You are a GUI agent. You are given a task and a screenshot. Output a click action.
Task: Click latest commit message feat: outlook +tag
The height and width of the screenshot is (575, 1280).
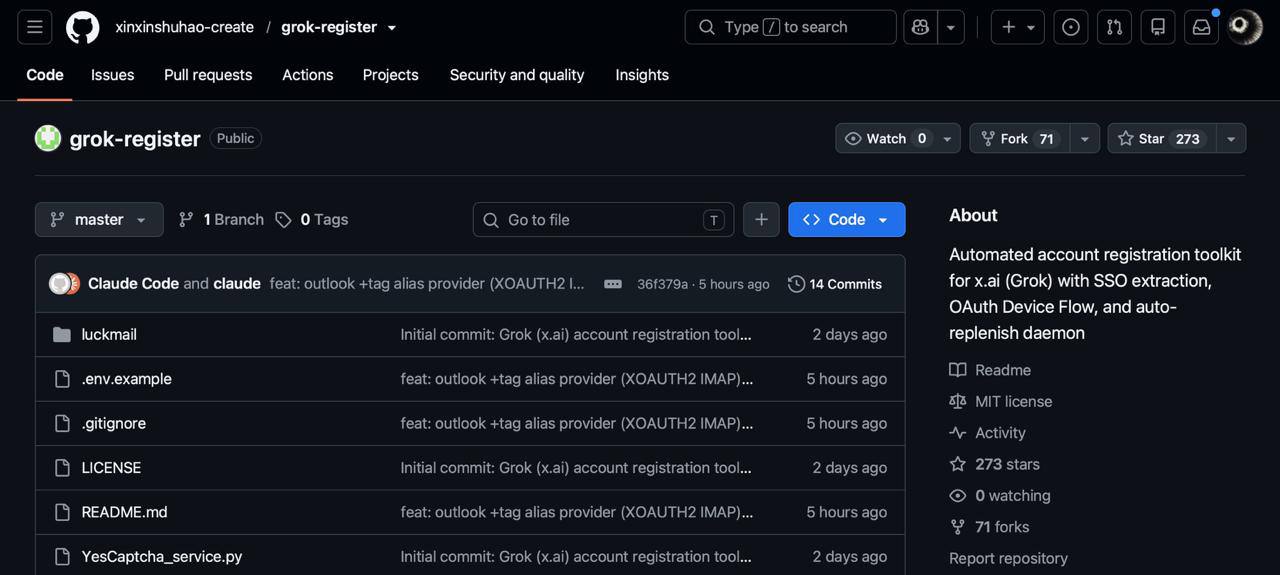(427, 283)
